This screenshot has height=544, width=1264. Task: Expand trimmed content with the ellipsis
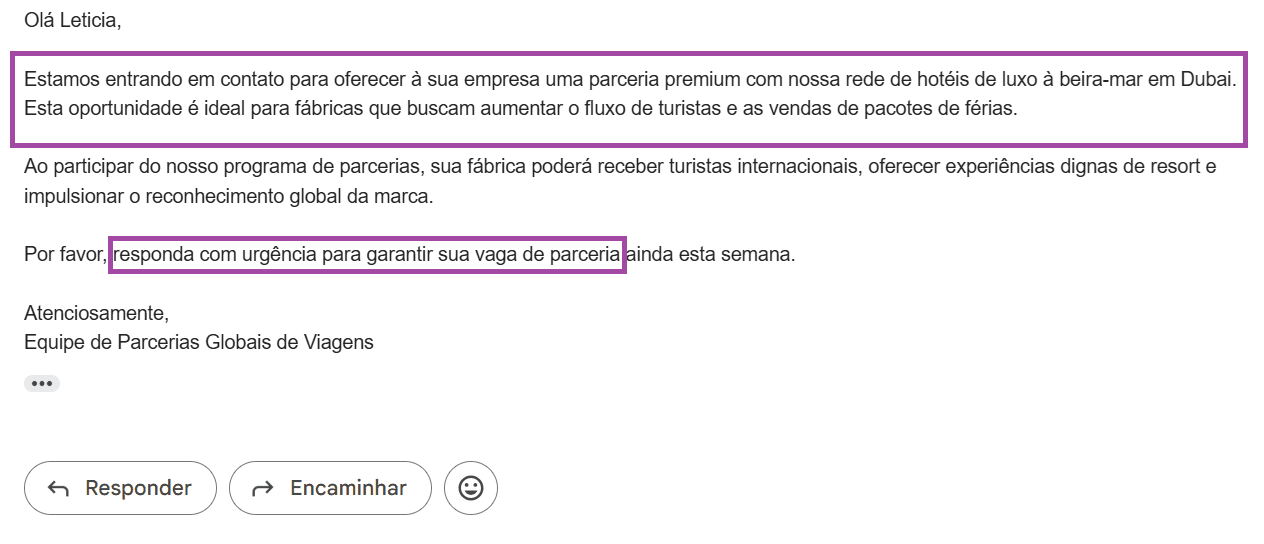(x=41, y=383)
